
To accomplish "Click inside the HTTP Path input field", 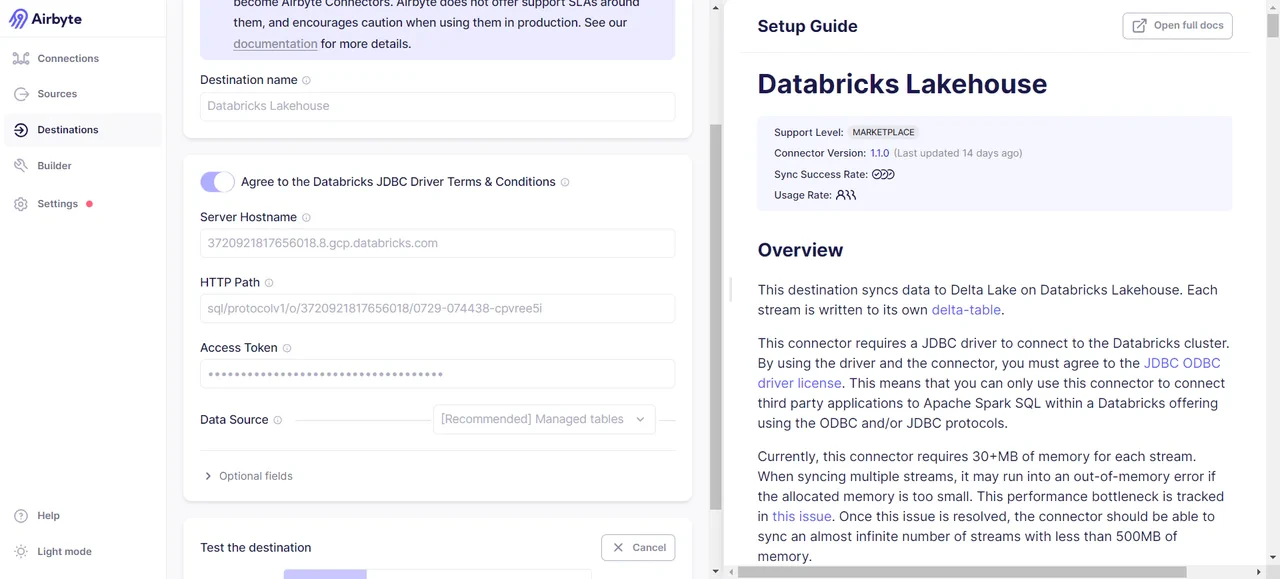I will 437,308.
